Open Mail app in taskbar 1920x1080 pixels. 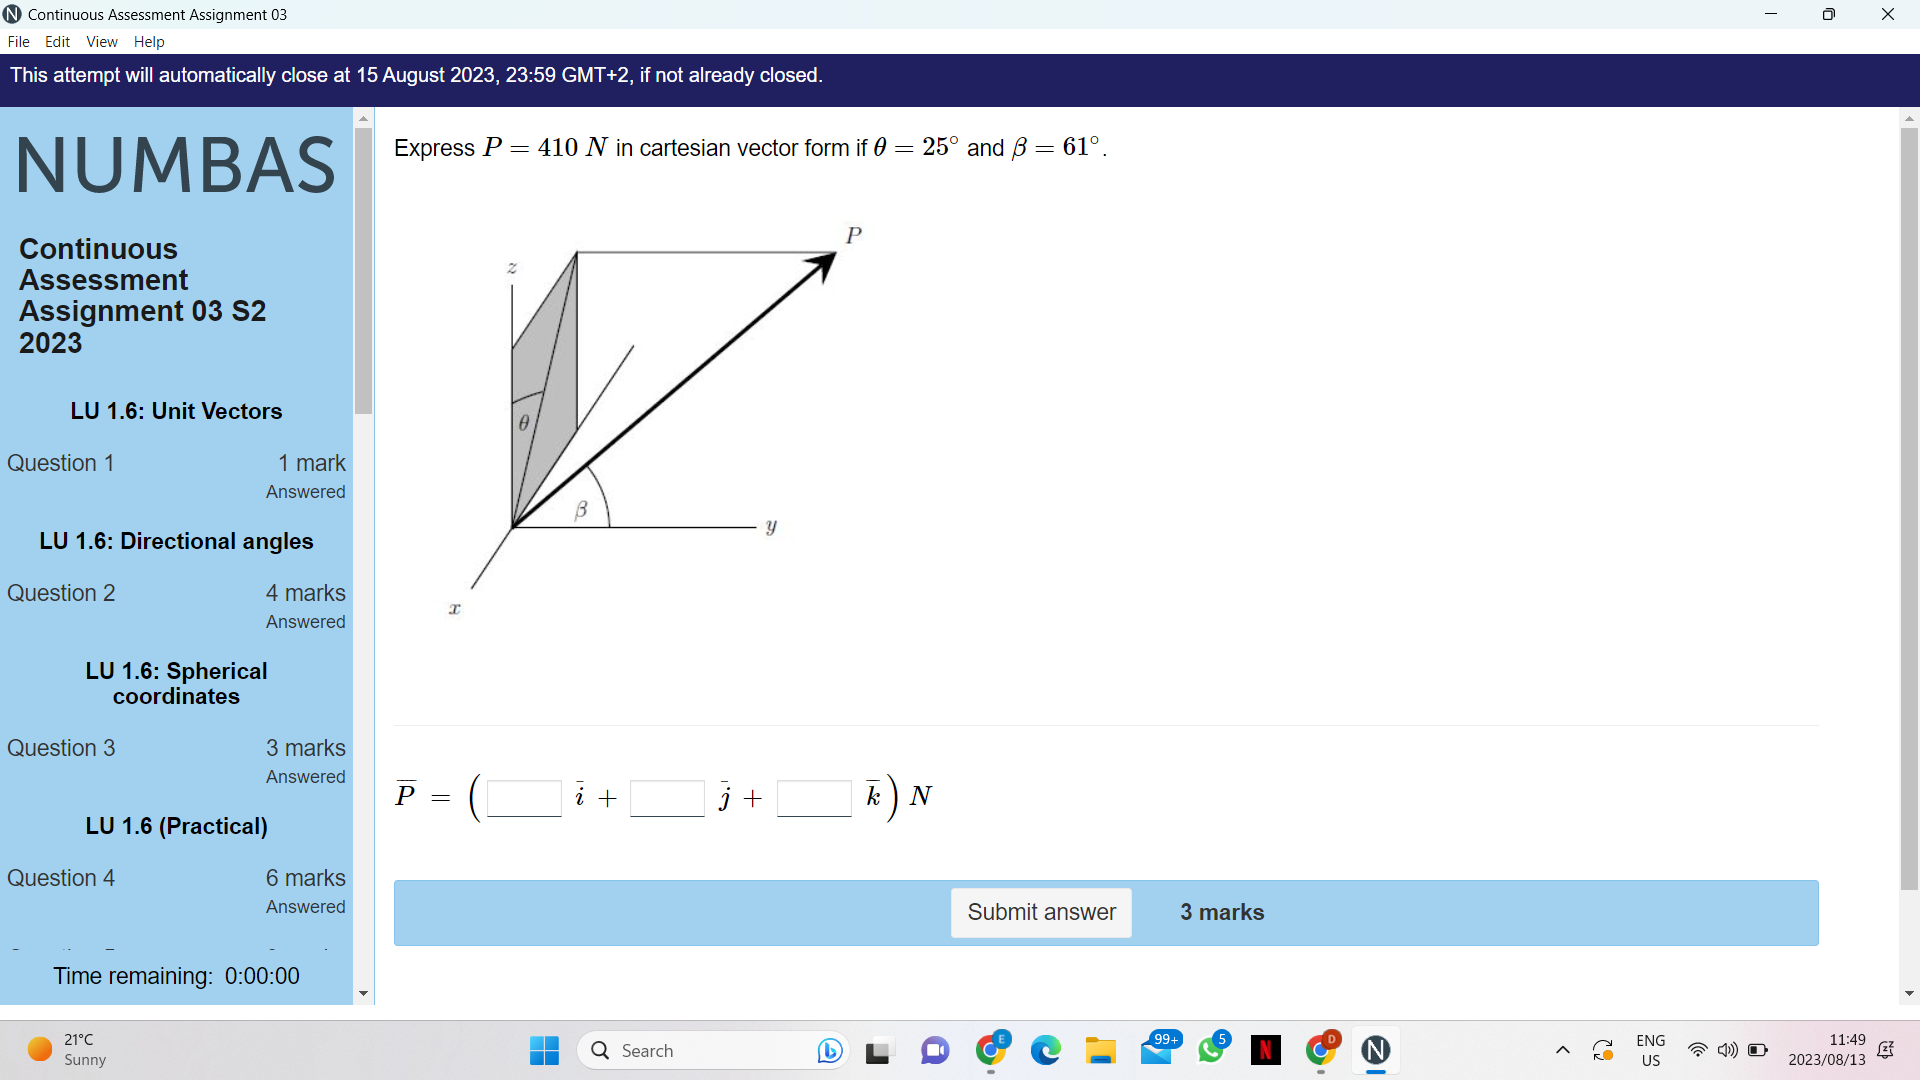1156,1050
